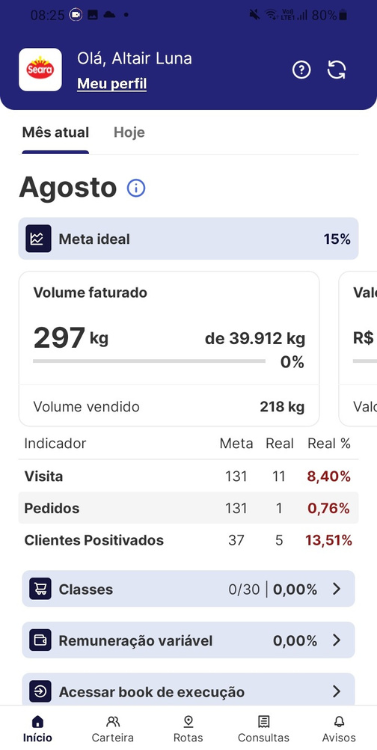Screen dimensions: 377x750
Task: Tap the Remuneração variável wallet icon
Action: (40, 640)
